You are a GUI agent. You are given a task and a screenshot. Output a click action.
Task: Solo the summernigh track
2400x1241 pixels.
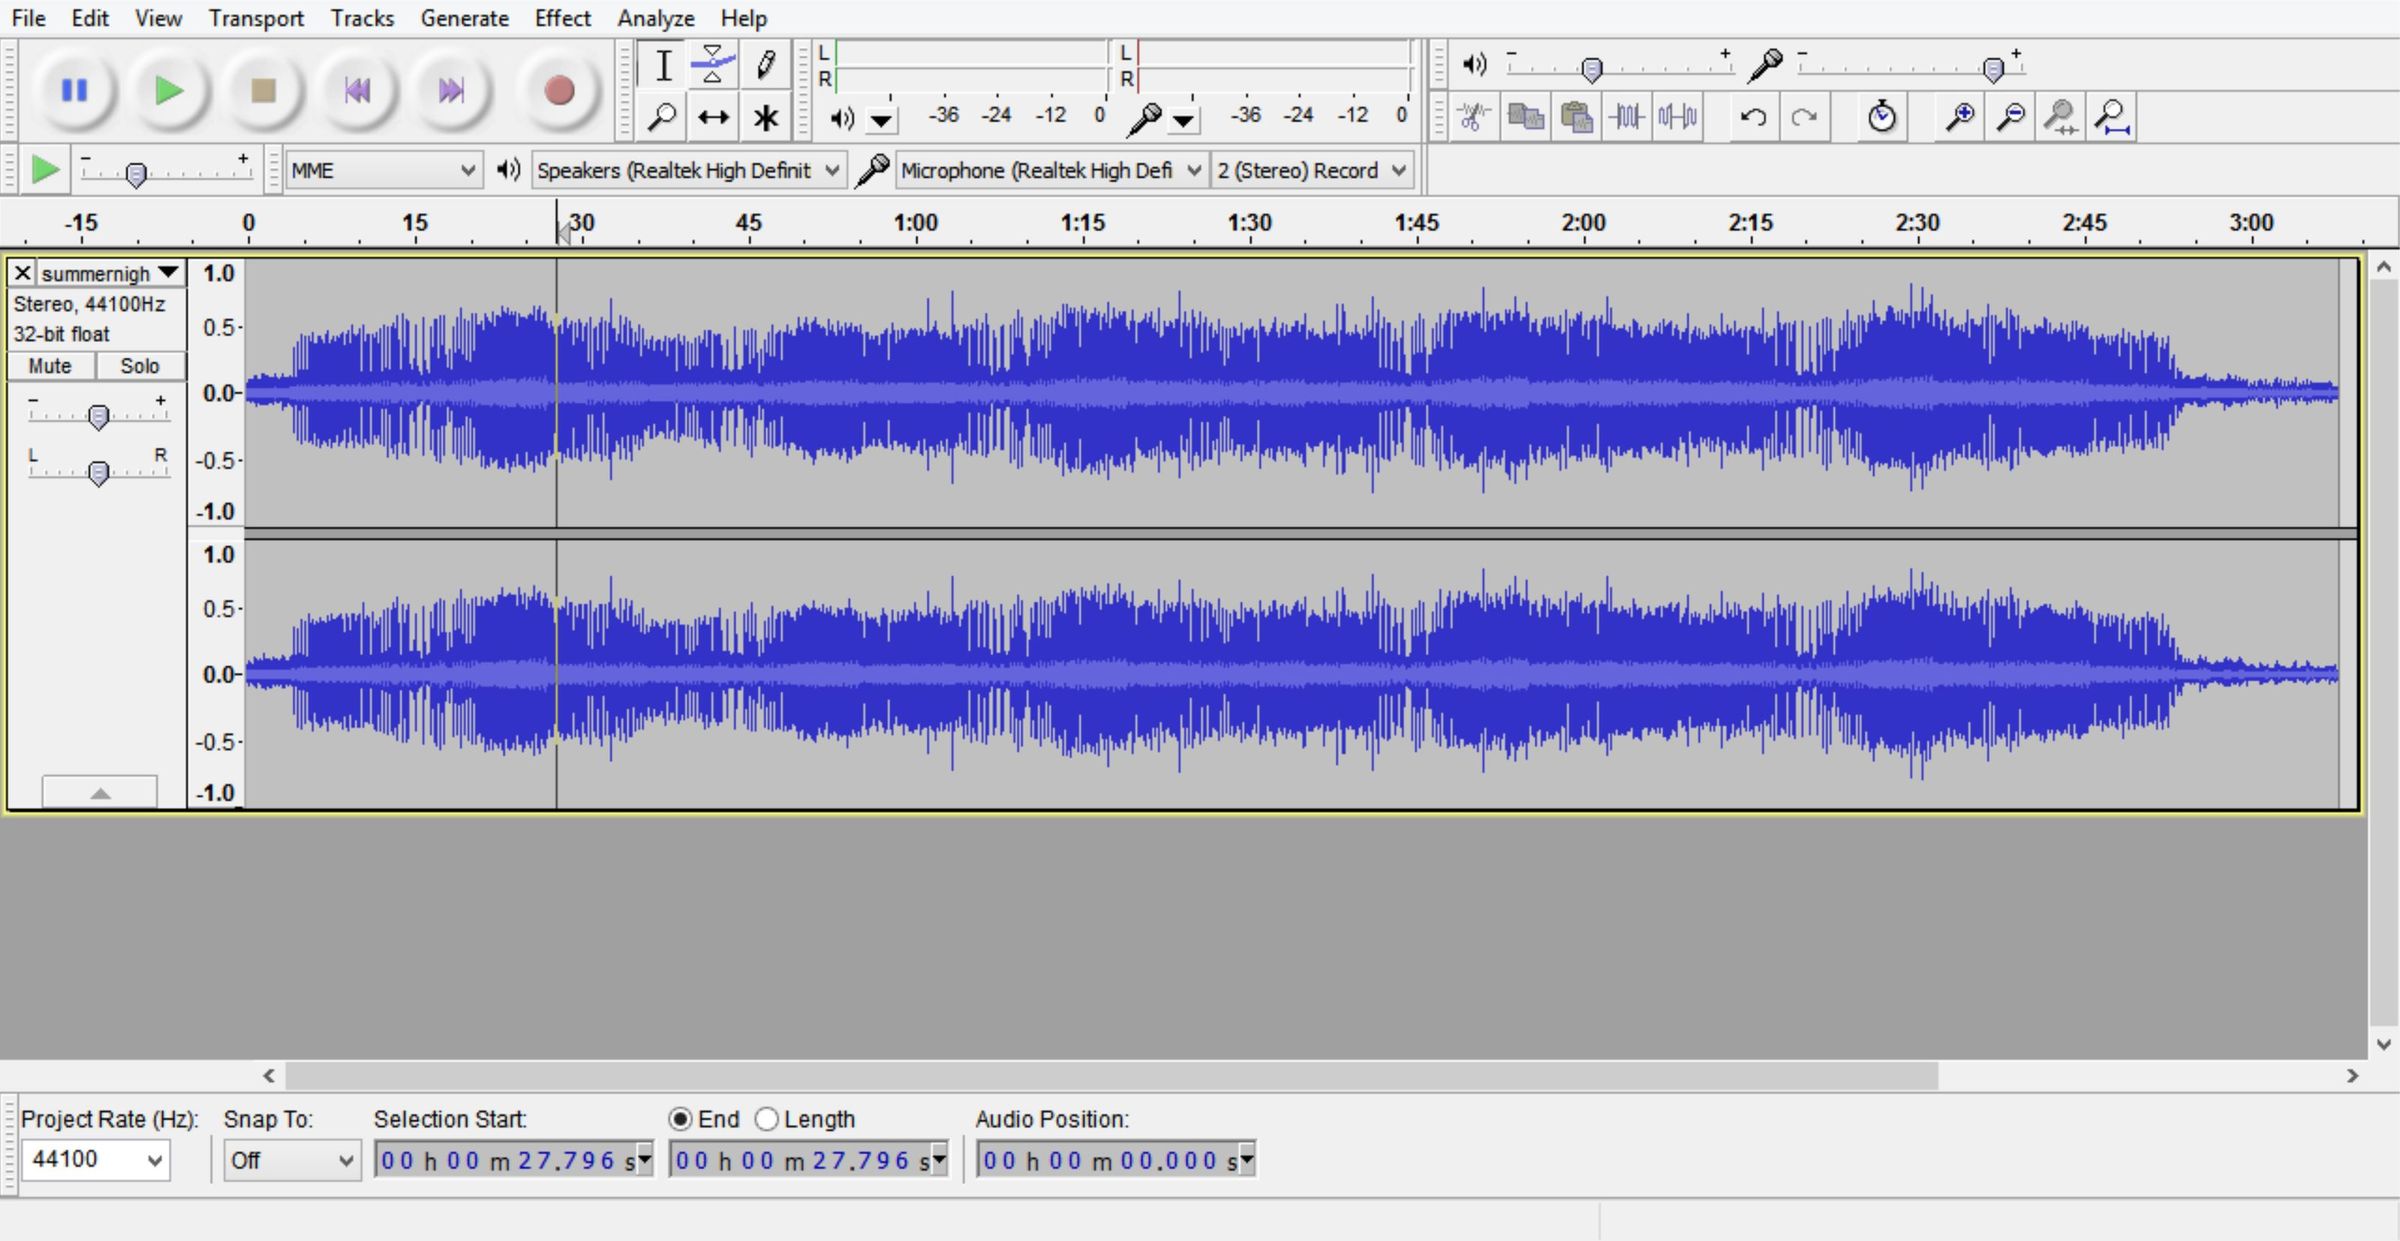pos(140,366)
